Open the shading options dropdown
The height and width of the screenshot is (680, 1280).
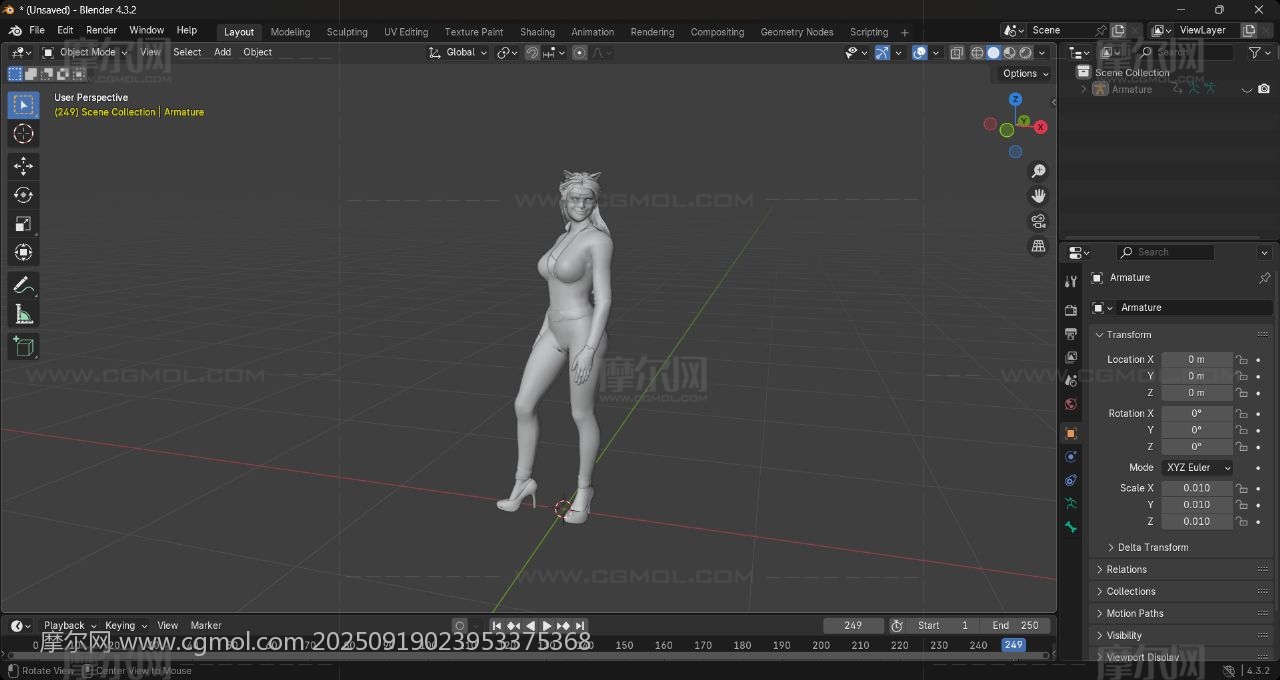1040,52
